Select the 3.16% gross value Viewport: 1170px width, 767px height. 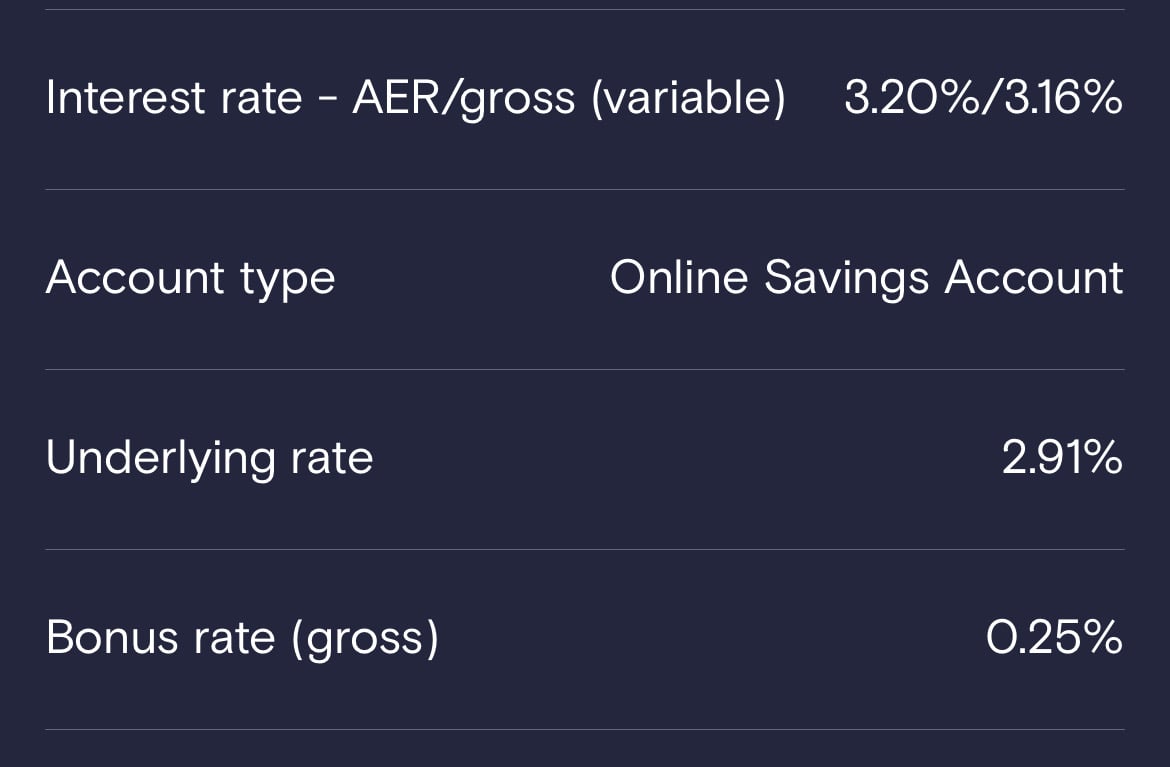[x=1063, y=98]
